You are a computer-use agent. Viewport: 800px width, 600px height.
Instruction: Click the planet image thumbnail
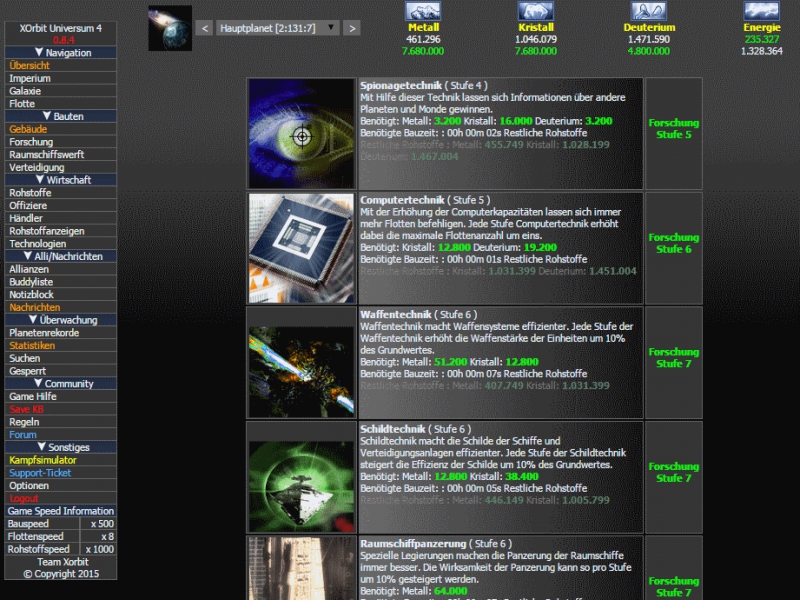click(170, 28)
